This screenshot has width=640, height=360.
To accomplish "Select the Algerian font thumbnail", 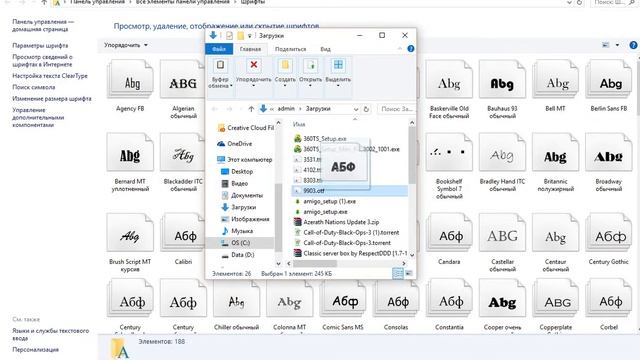I will tap(182, 79).
